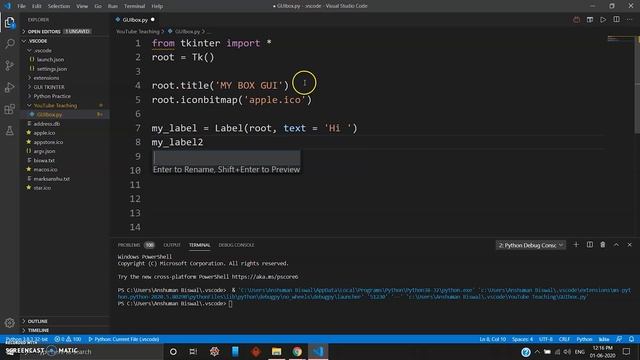640x360 pixels.
Task: Open the File menu
Action: coord(21,6)
